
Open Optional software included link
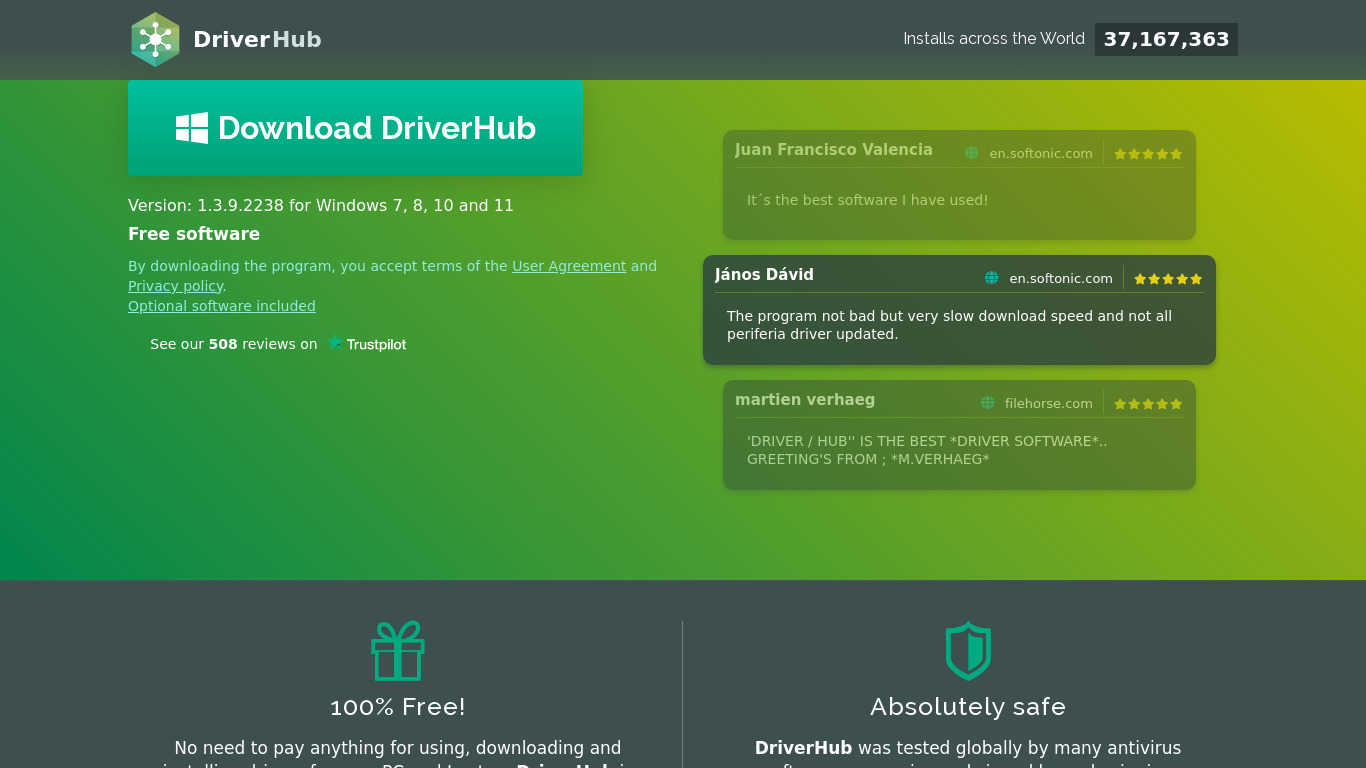click(x=222, y=306)
